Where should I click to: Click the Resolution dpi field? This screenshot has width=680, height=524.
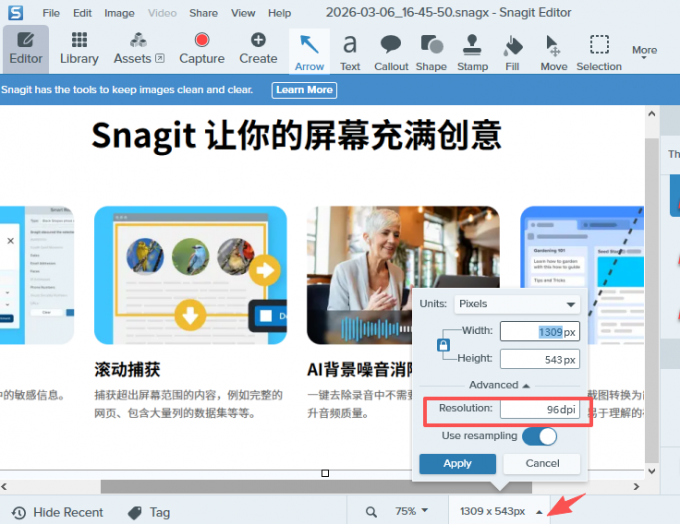(539, 409)
